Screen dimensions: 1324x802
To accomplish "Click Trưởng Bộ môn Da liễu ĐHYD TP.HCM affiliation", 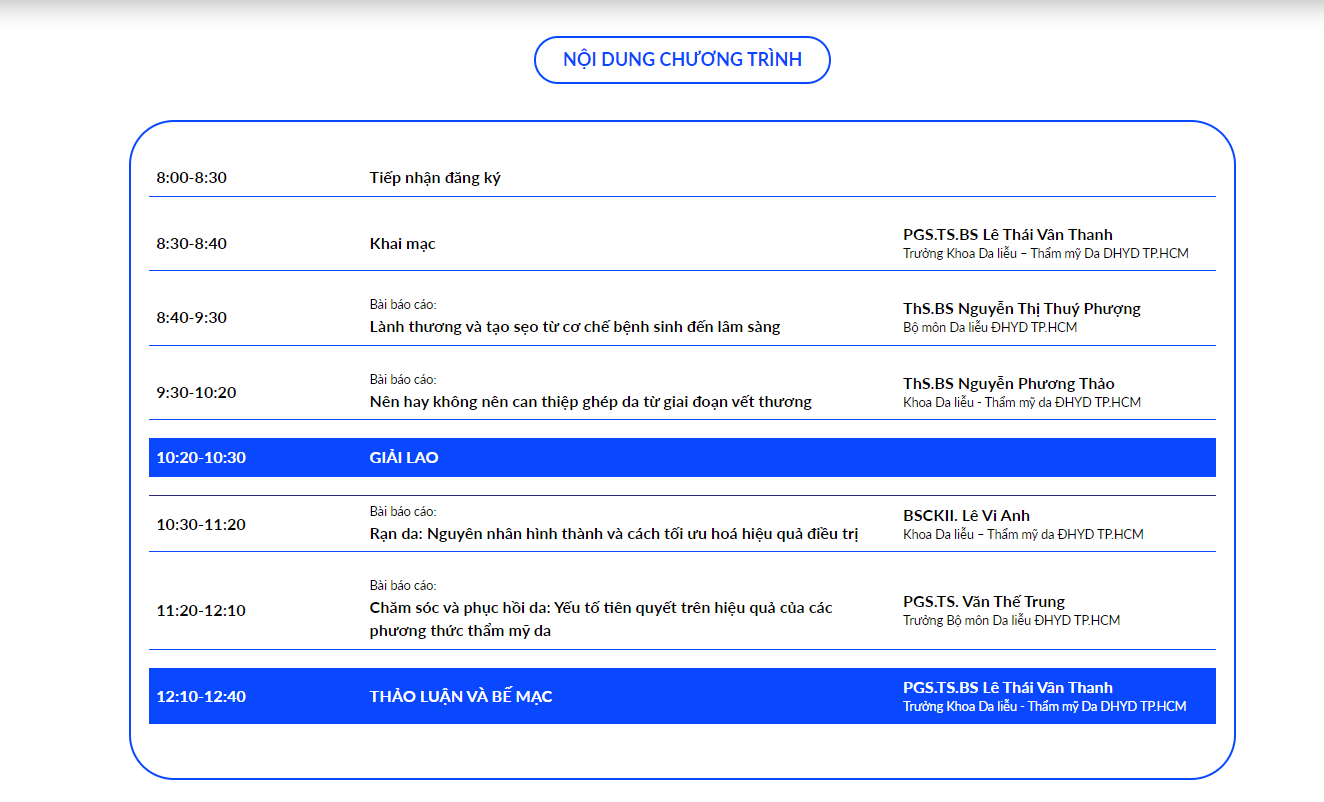I will pyautogui.click(x=1012, y=621).
